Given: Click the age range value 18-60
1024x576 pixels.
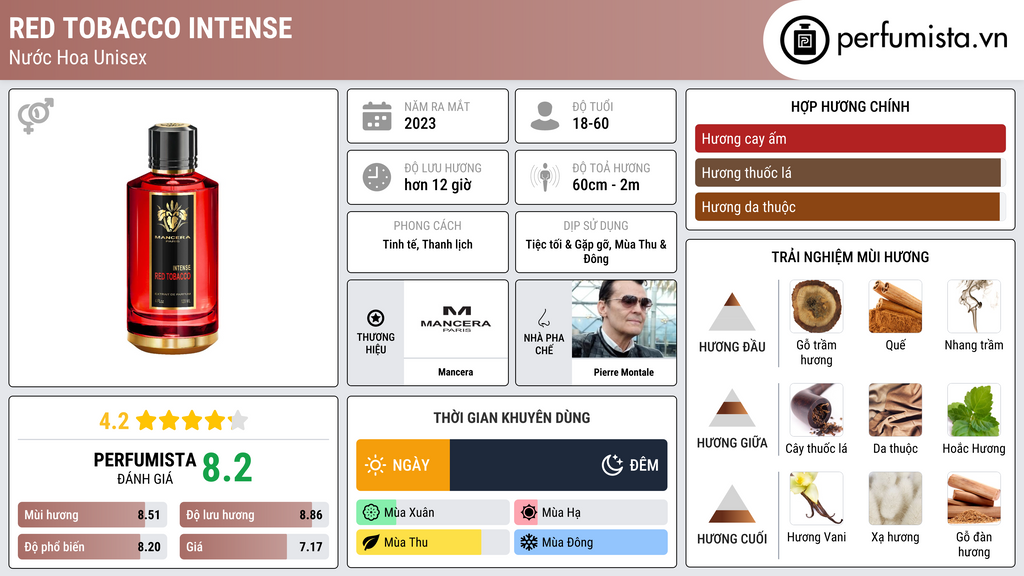Looking at the screenshot, I should coord(590,123).
